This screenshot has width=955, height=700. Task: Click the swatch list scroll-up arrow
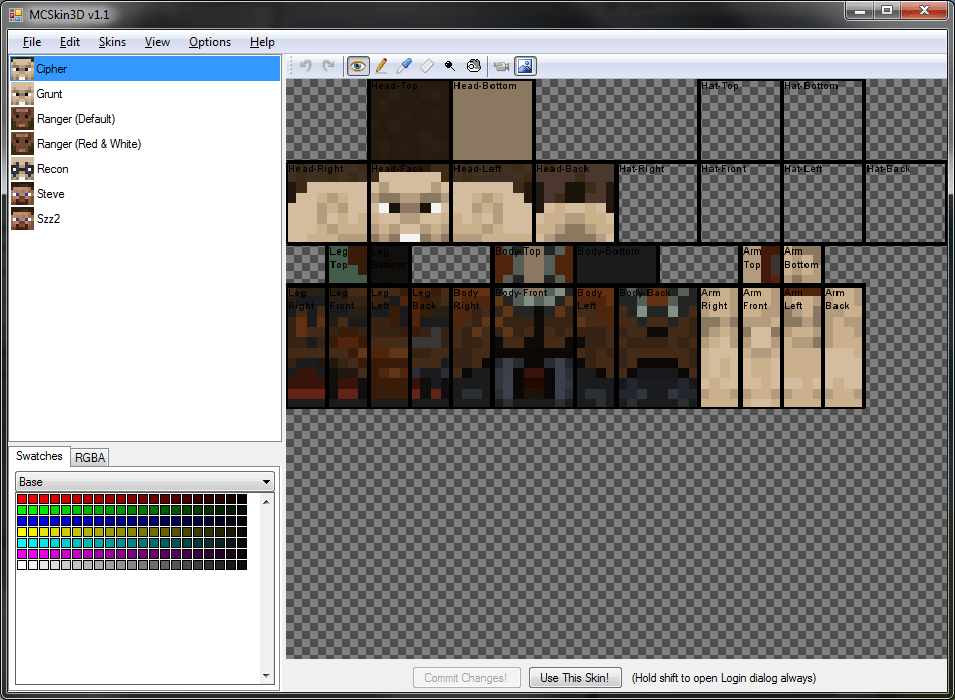266,502
